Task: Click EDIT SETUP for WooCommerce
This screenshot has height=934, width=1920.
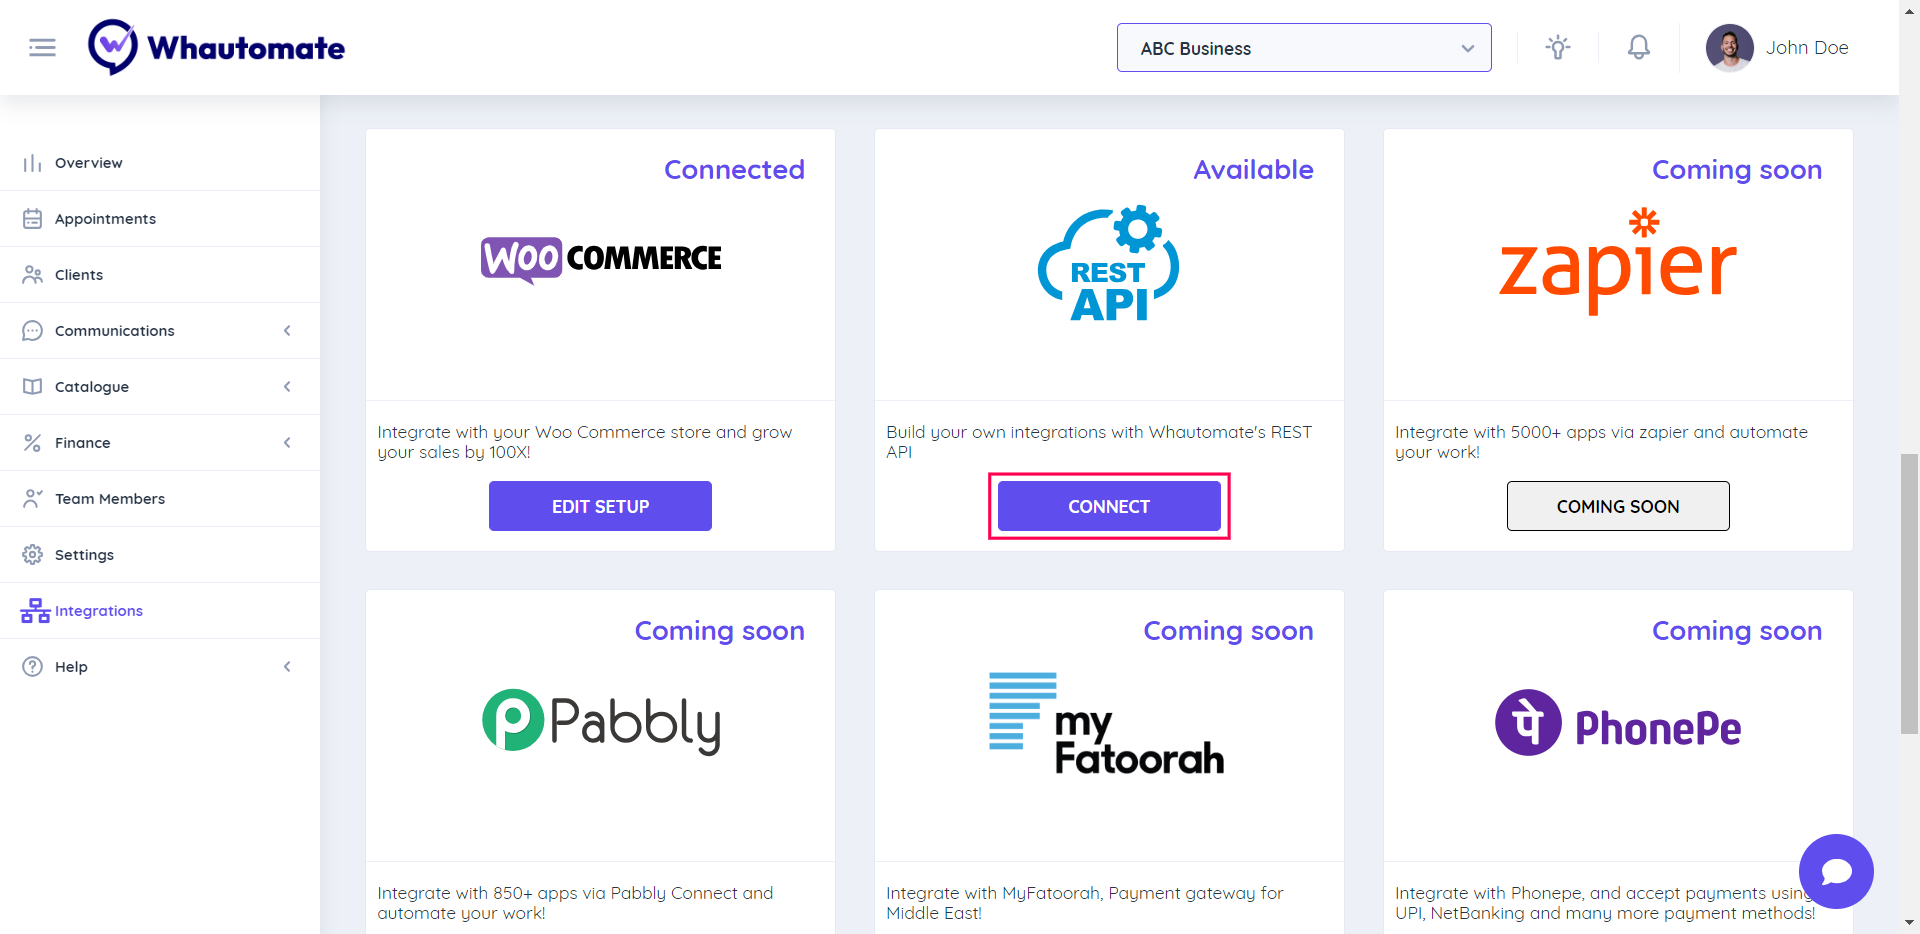Action: click(x=600, y=506)
